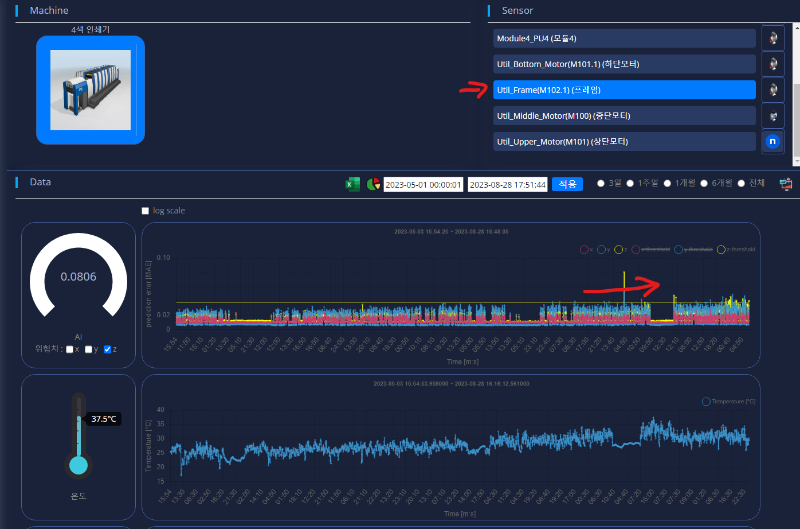Toggle z-threshold in chart legend
Image resolution: width=800 pixels, height=529 pixels.
[736, 249]
